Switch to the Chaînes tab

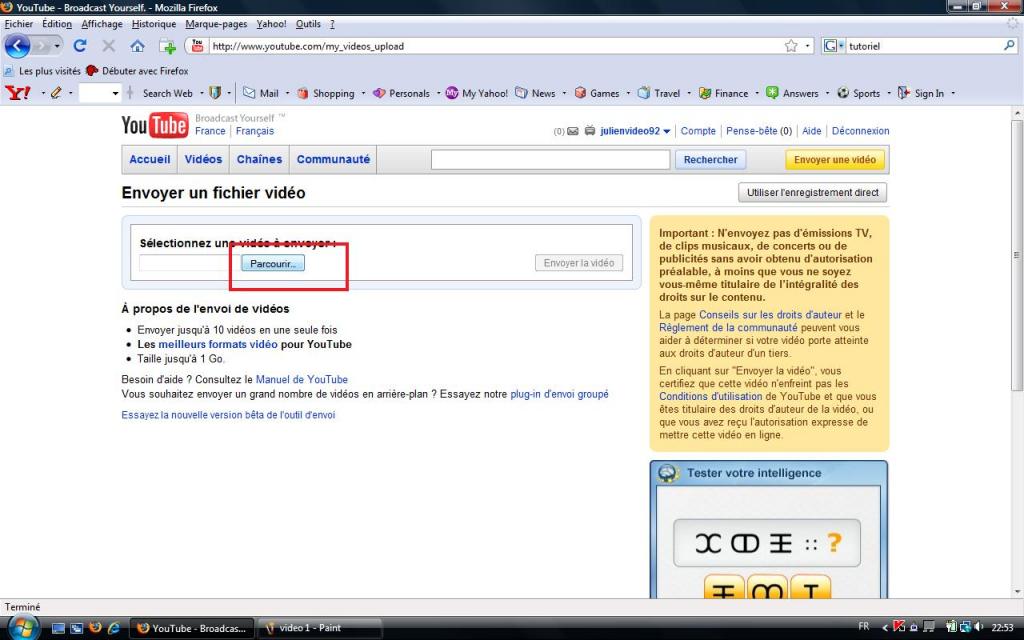click(x=259, y=159)
